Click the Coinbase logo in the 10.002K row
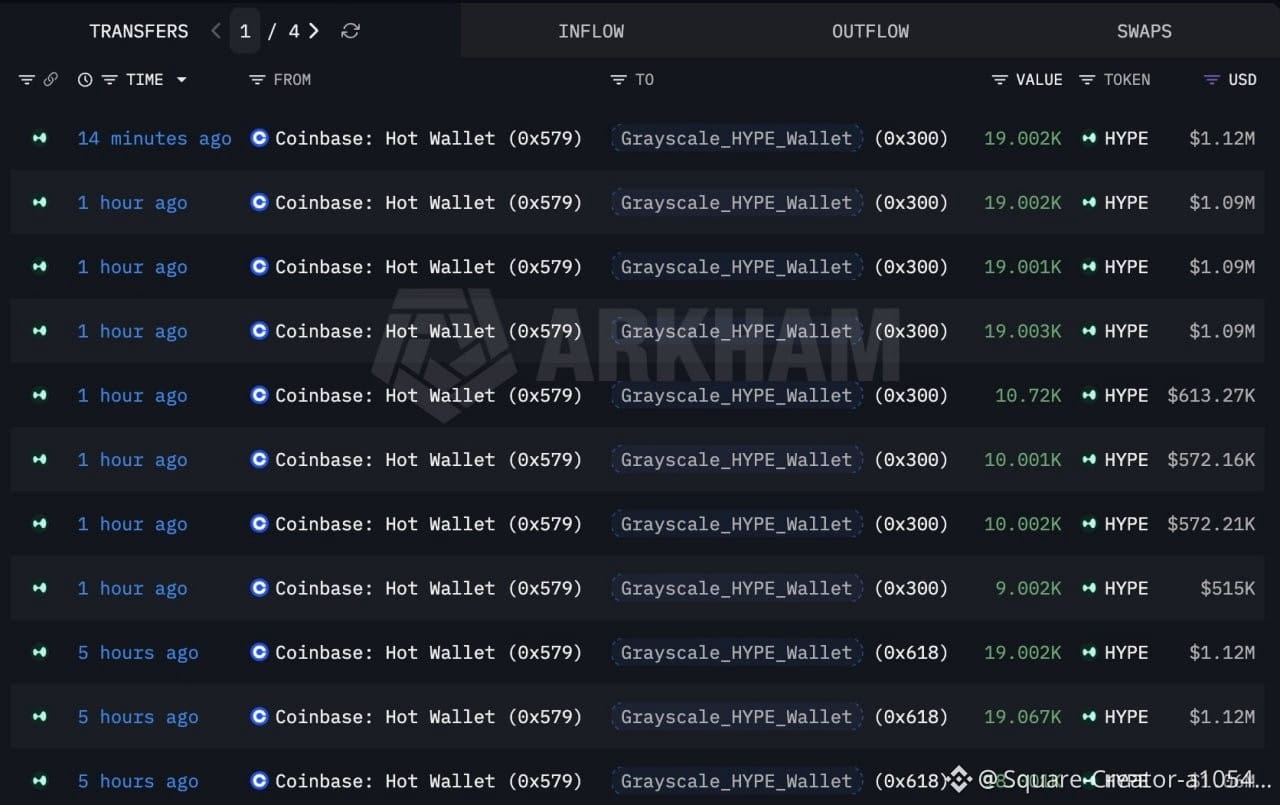 [259, 524]
